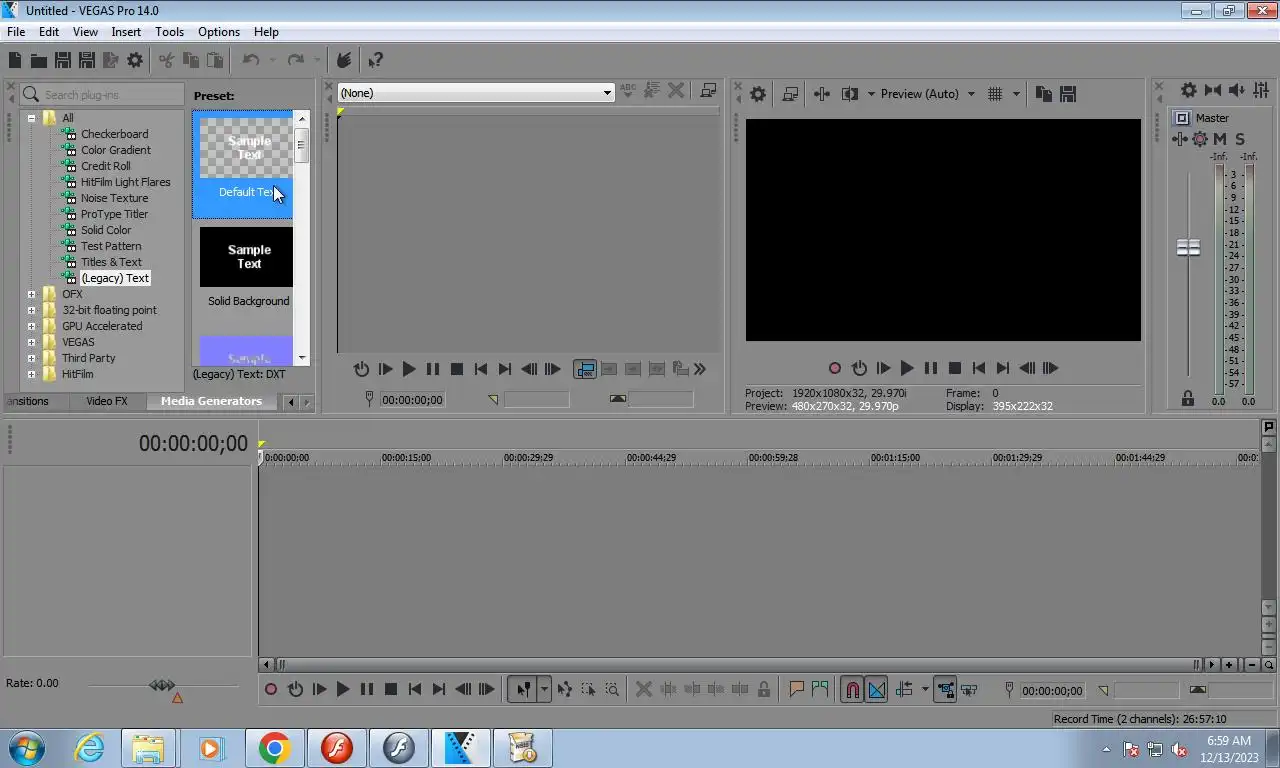Click the Master bus volume fader
The height and width of the screenshot is (768, 1280).
(1188, 247)
